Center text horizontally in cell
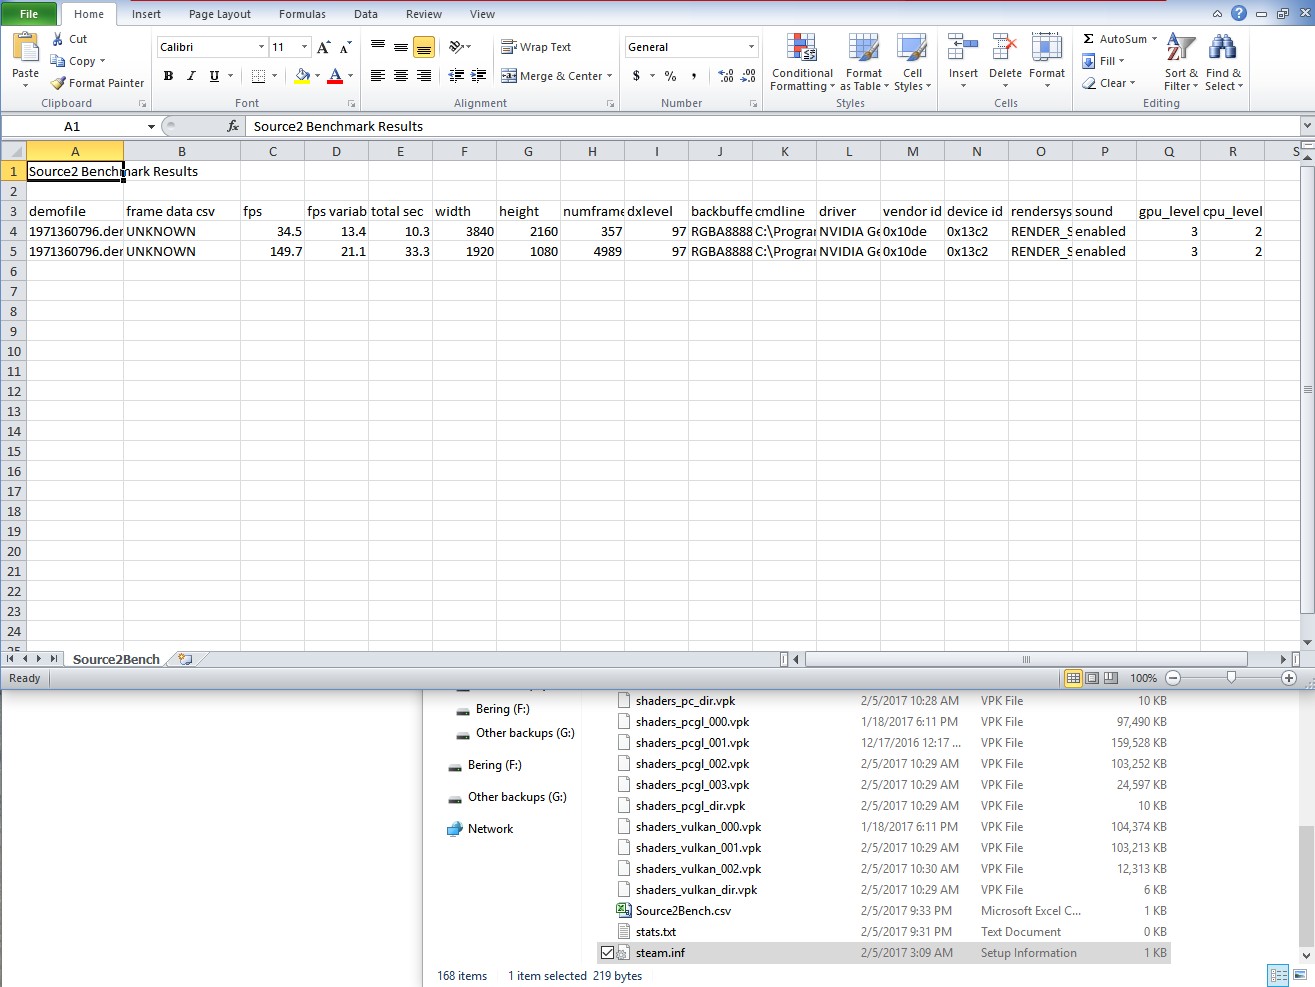 pos(401,76)
